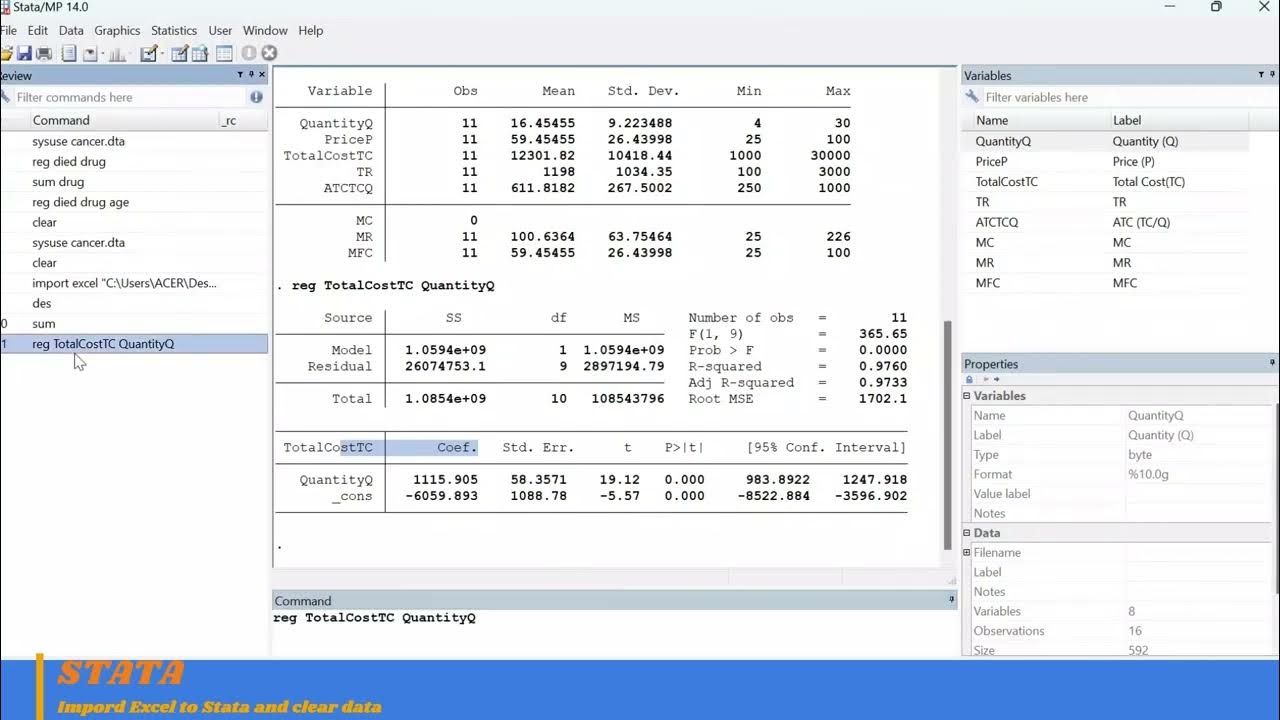Open the Window menu
This screenshot has height=720, width=1280.
(x=265, y=31)
